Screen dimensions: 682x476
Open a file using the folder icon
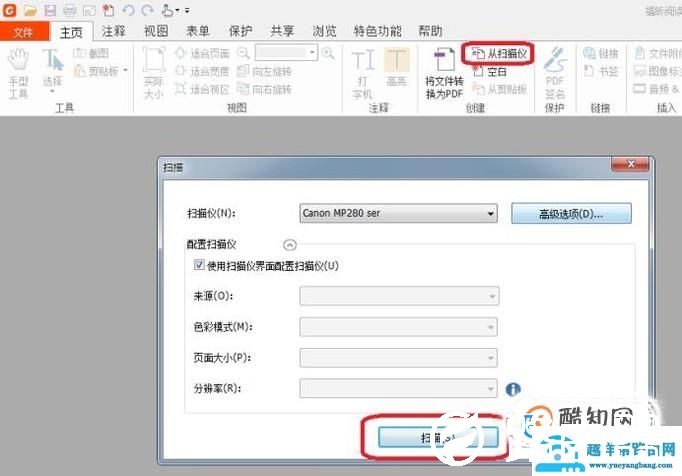(x=30, y=10)
